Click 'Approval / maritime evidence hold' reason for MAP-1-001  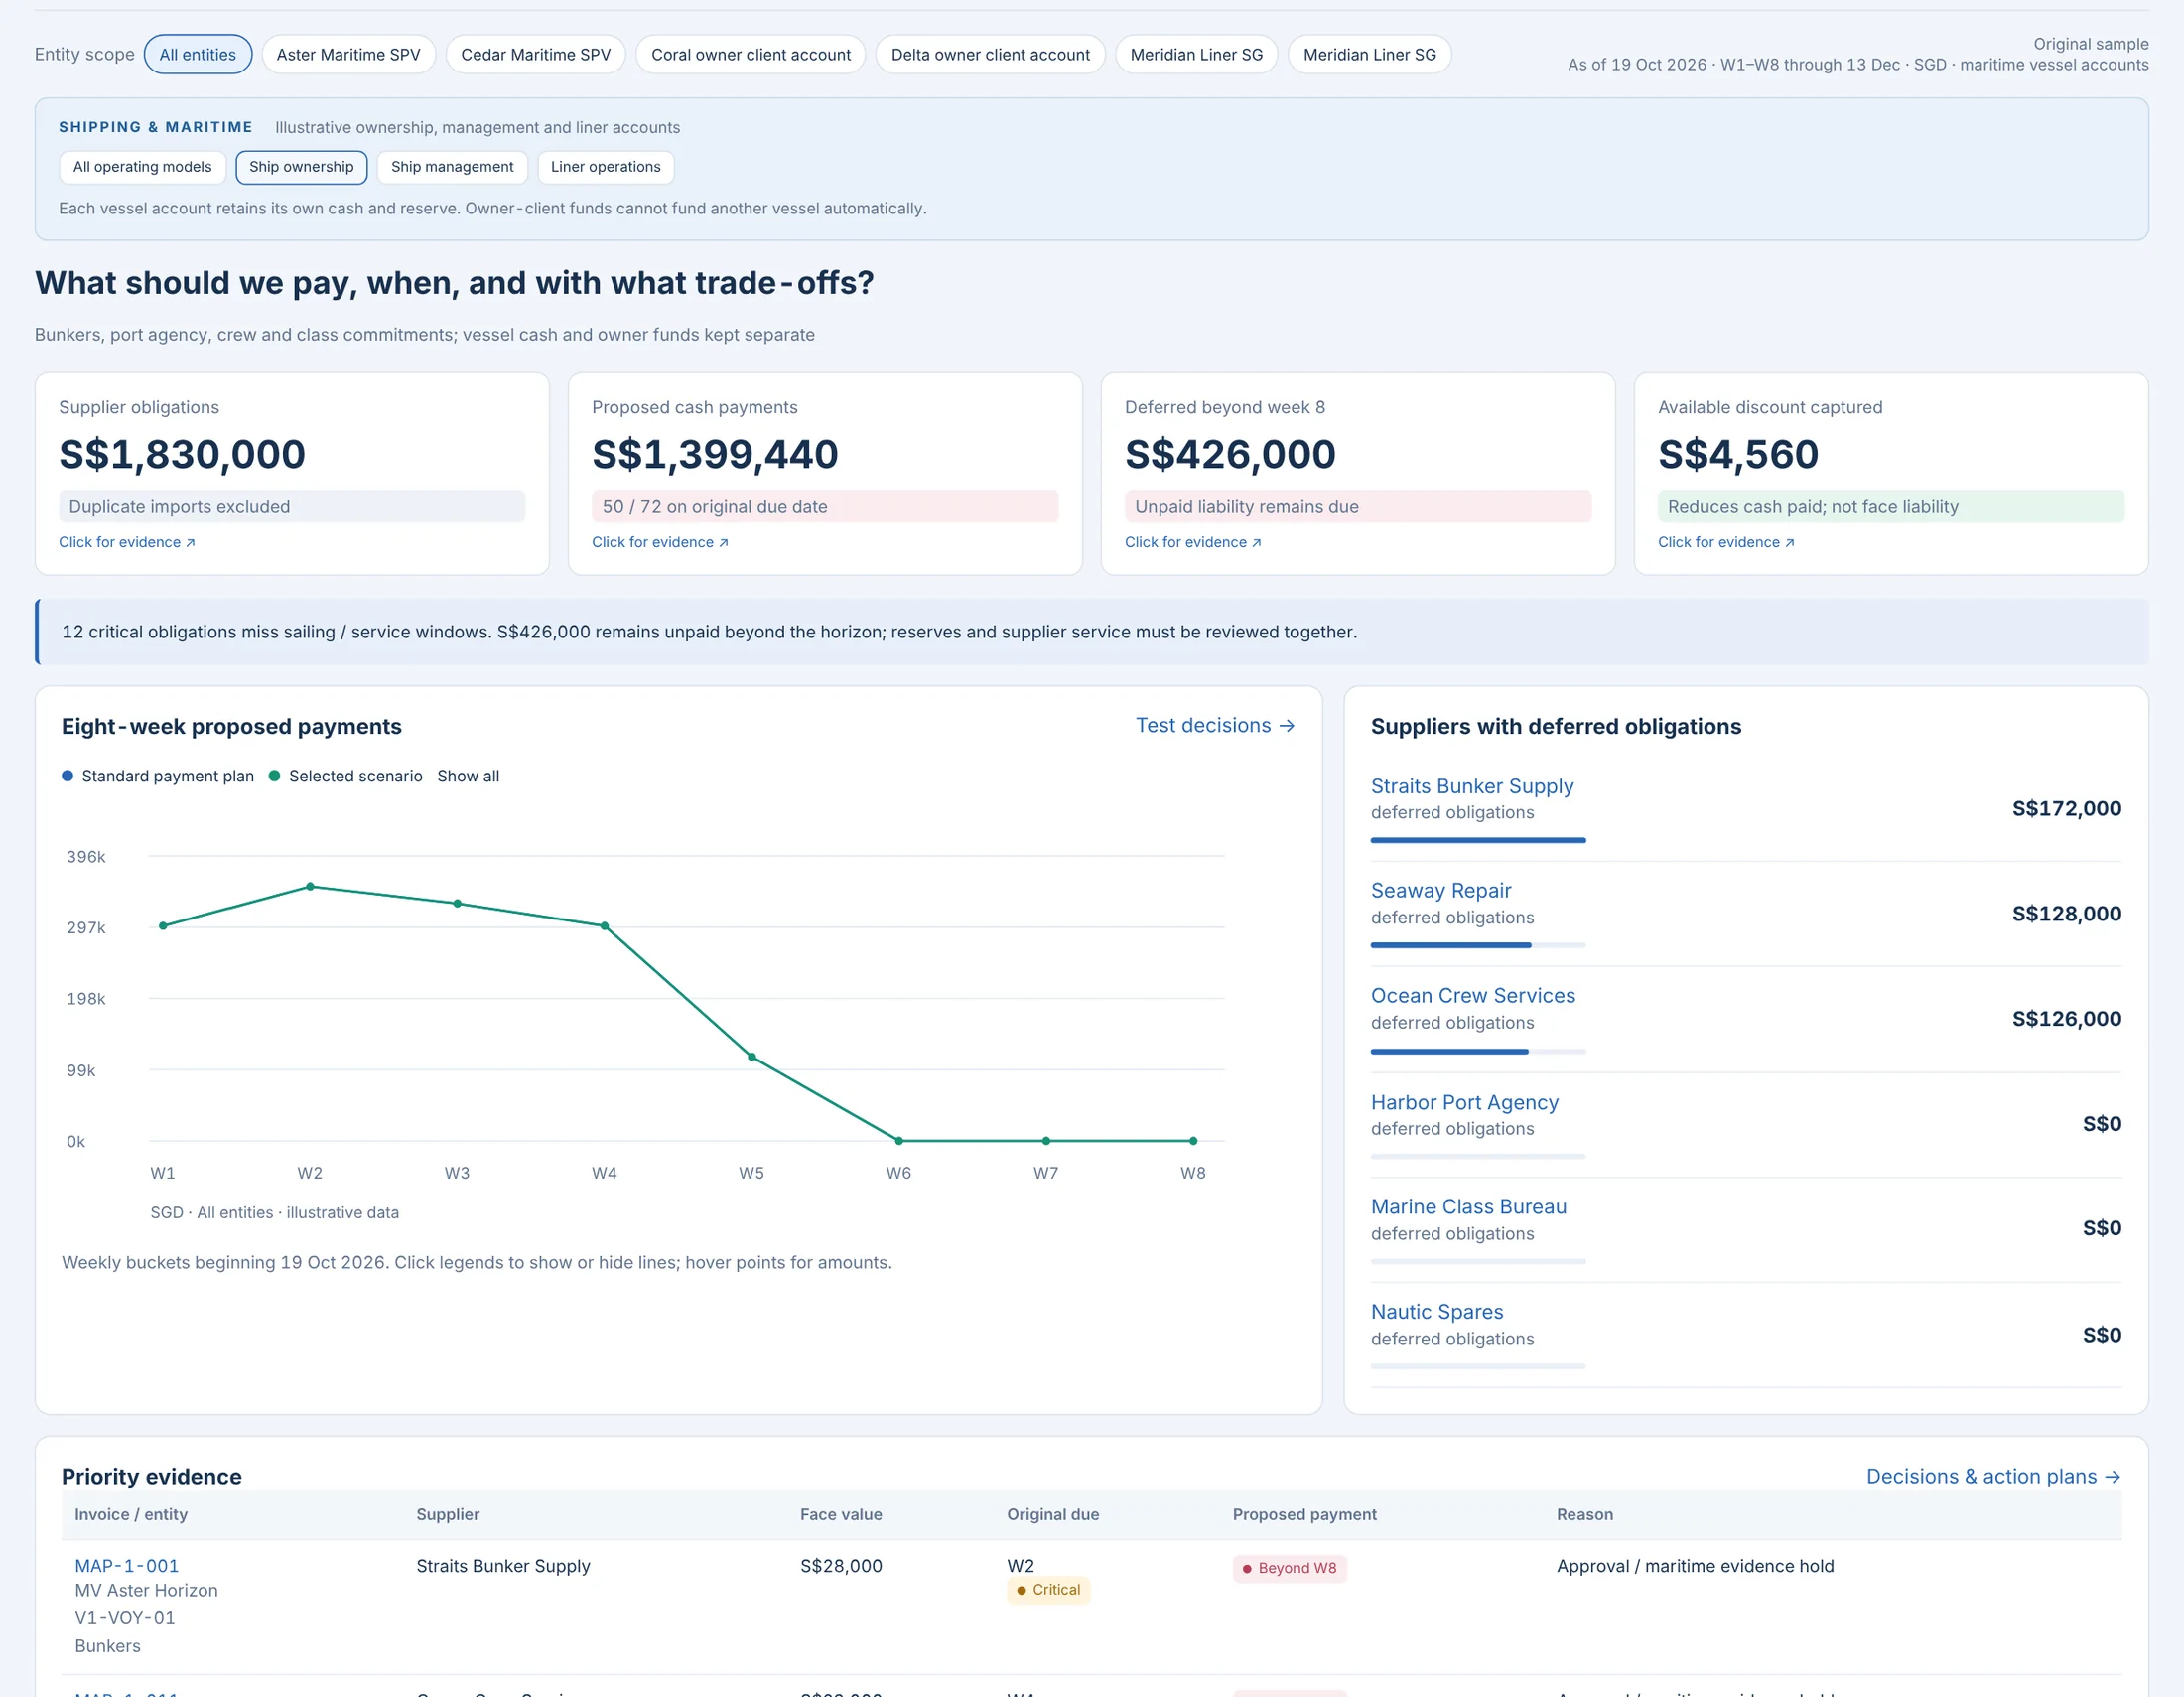click(x=1695, y=1566)
